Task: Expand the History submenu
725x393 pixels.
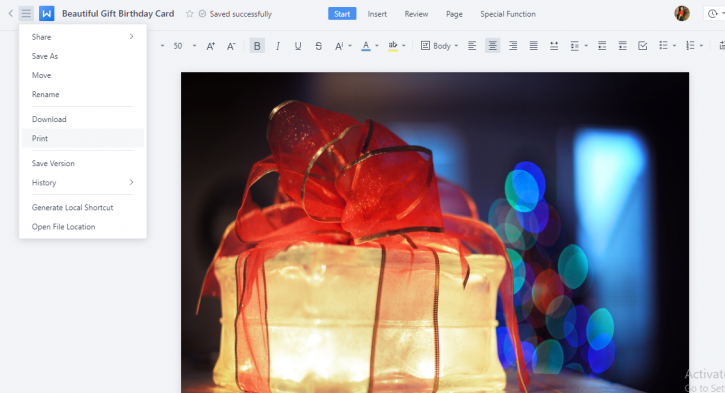Action: (83, 183)
